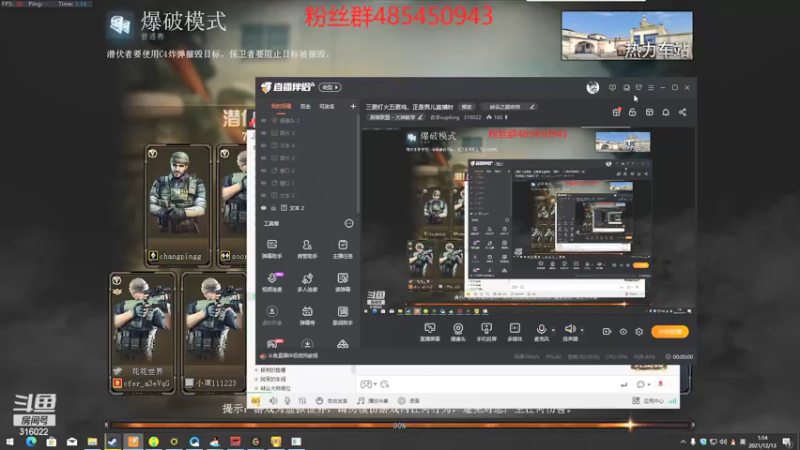Image resolution: width=800 pixels, height=450 pixels.
Task: Expand the pill button next to app logo
Action: coord(330,87)
